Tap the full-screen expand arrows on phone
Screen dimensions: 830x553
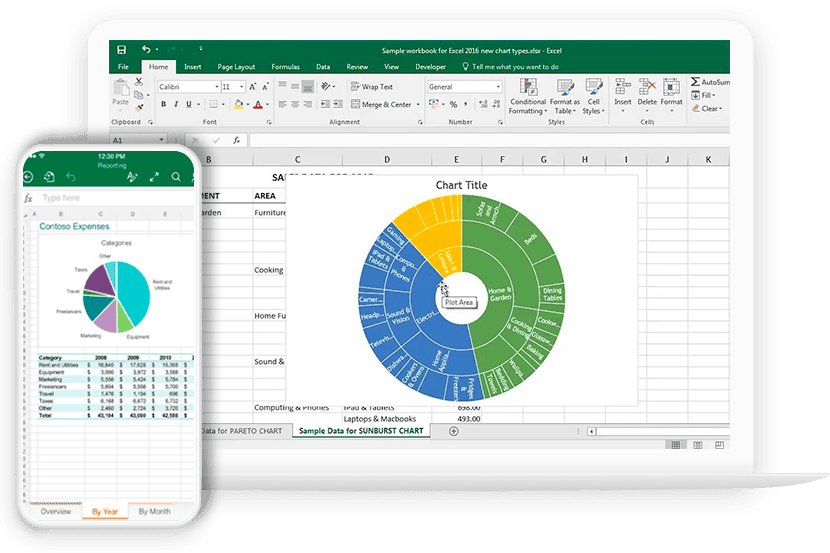154,177
